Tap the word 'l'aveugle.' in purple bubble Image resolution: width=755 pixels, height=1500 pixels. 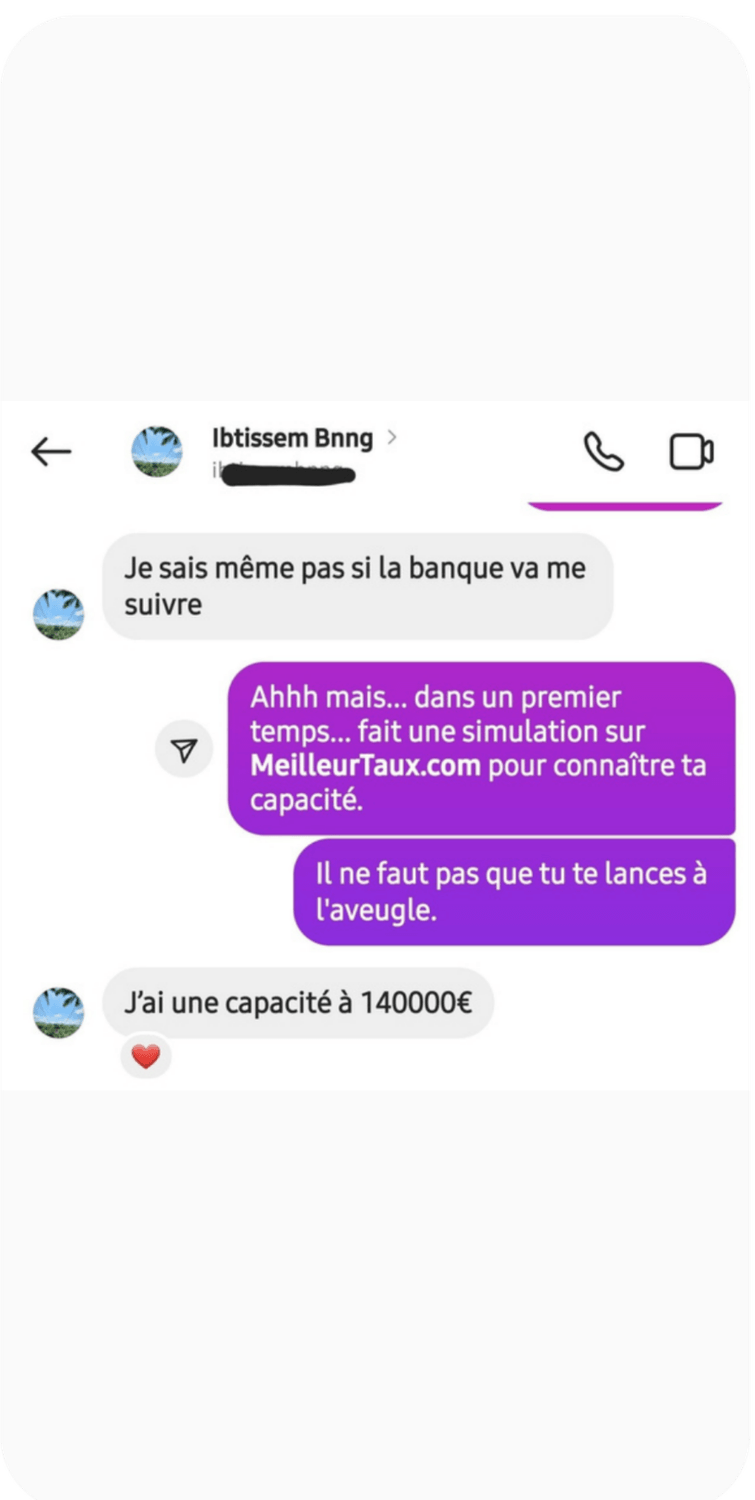coord(376,911)
